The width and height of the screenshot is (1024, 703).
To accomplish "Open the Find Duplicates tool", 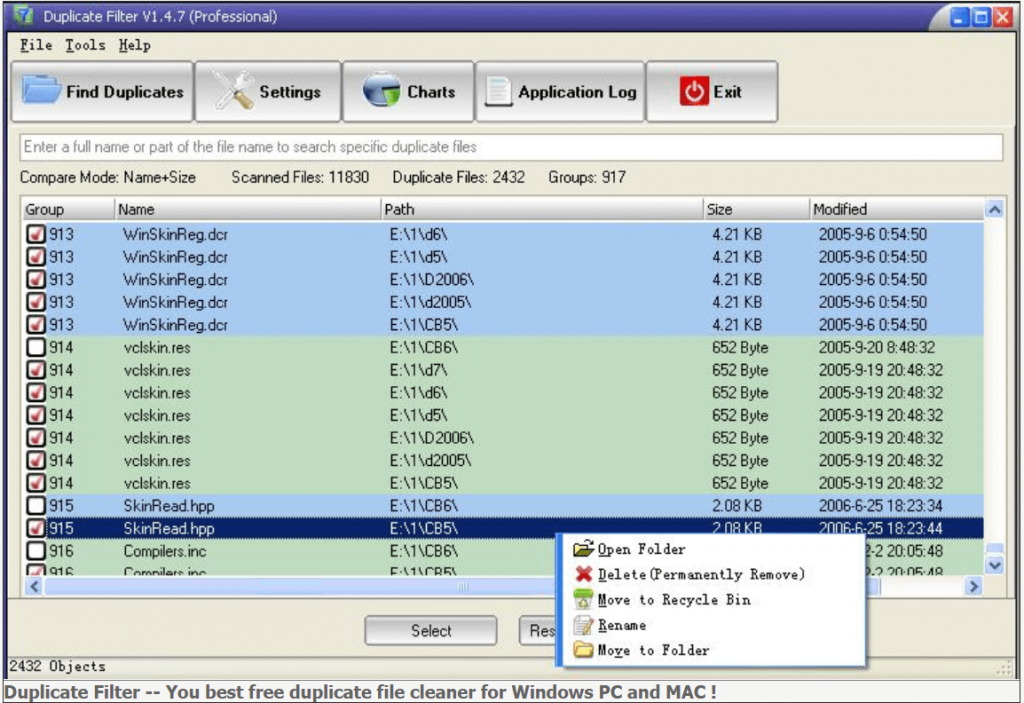I will click(x=100, y=91).
